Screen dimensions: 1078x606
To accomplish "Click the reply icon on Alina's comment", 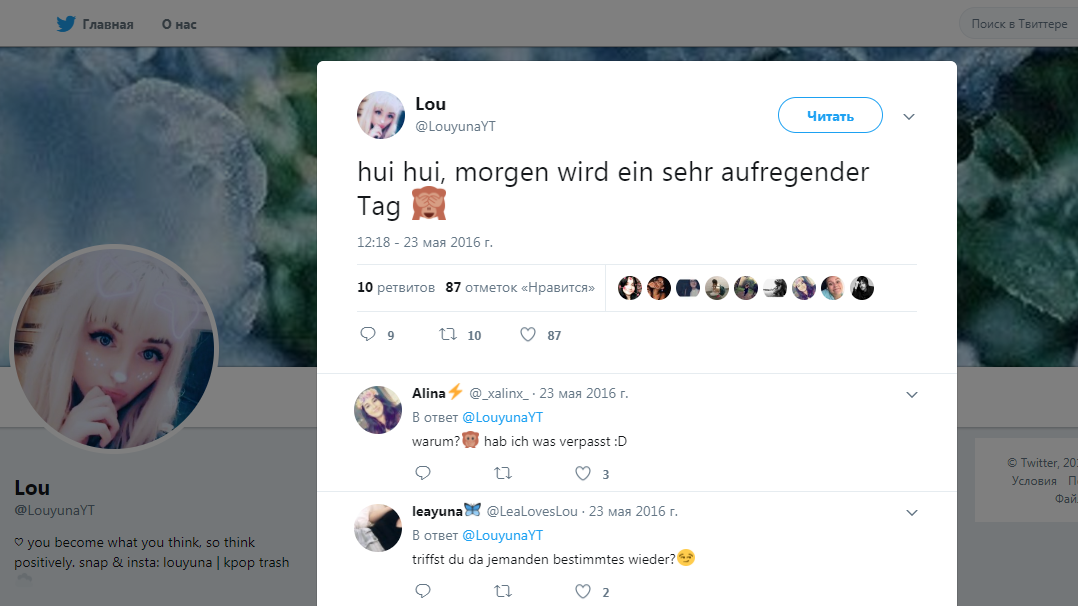I will [x=423, y=473].
